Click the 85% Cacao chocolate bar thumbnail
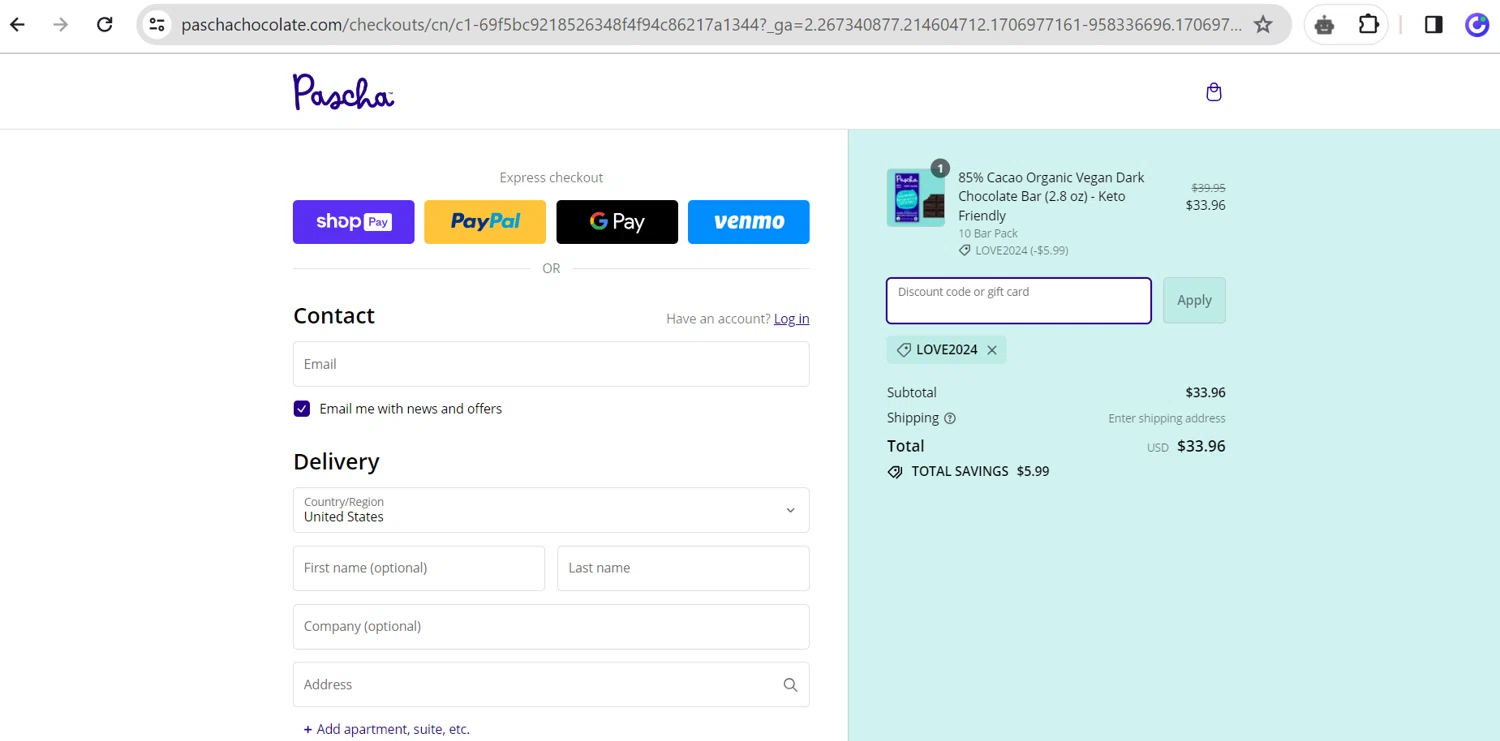Viewport: 1500px width, 741px height. pyautogui.click(x=915, y=197)
